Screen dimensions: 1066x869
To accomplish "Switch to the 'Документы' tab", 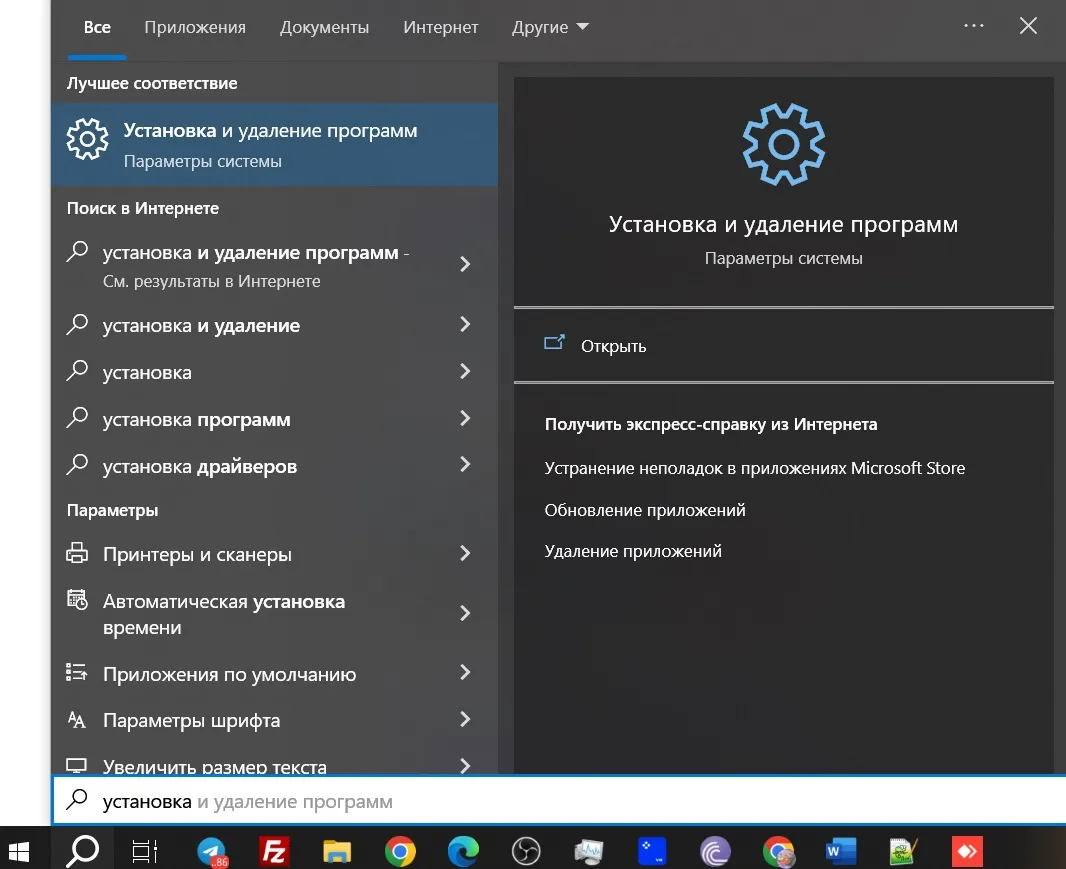I will [324, 27].
